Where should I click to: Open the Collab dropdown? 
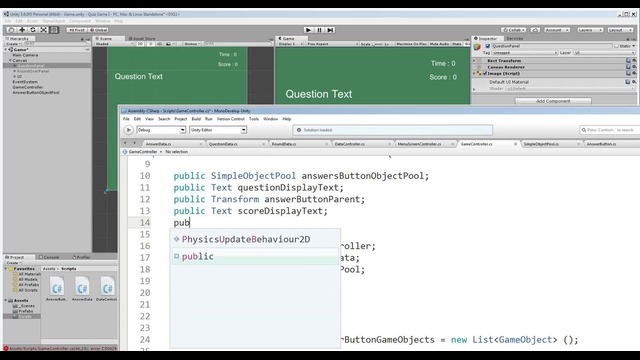pyautogui.click(x=513, y=30)
